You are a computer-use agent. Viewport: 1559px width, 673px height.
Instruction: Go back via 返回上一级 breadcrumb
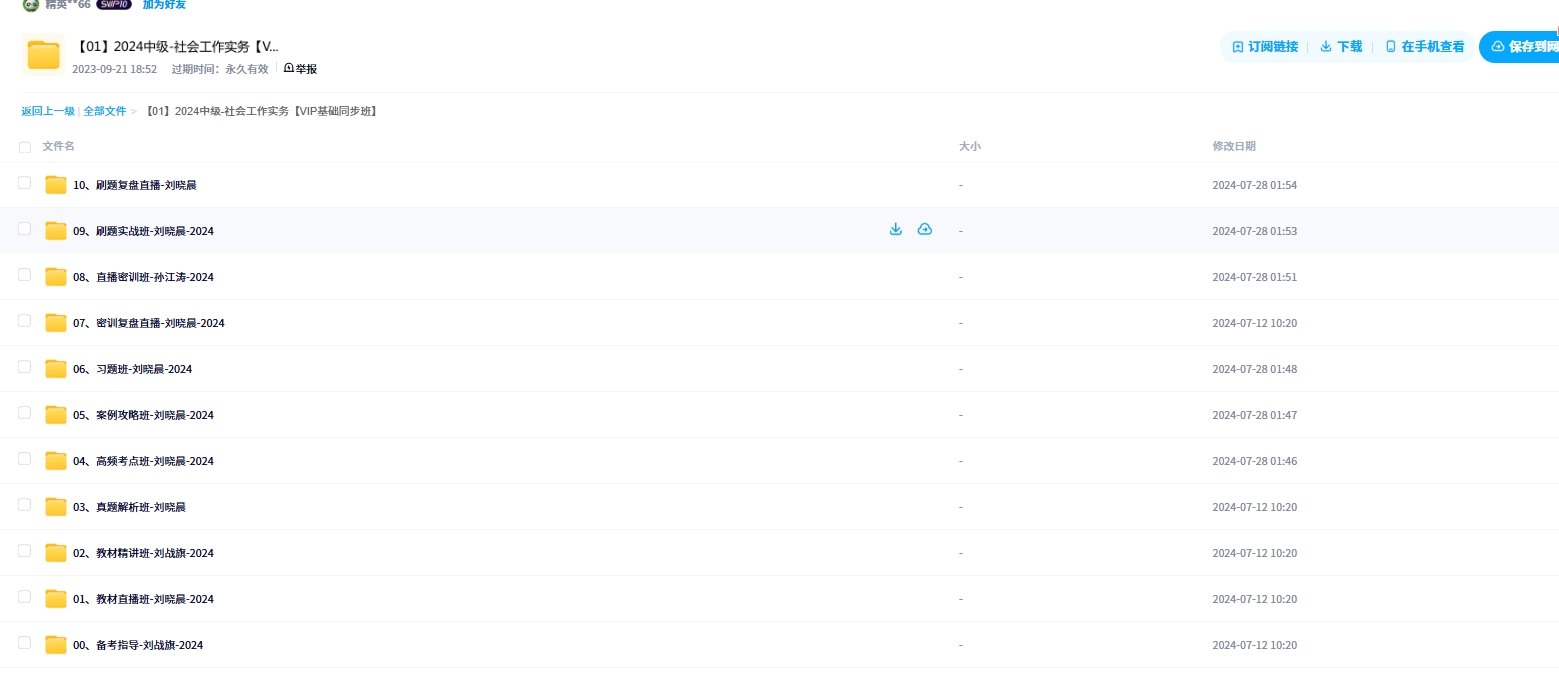48,111
